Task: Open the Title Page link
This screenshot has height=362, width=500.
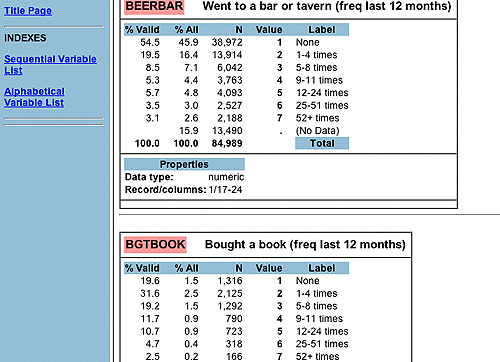Action: coord(28,11)
